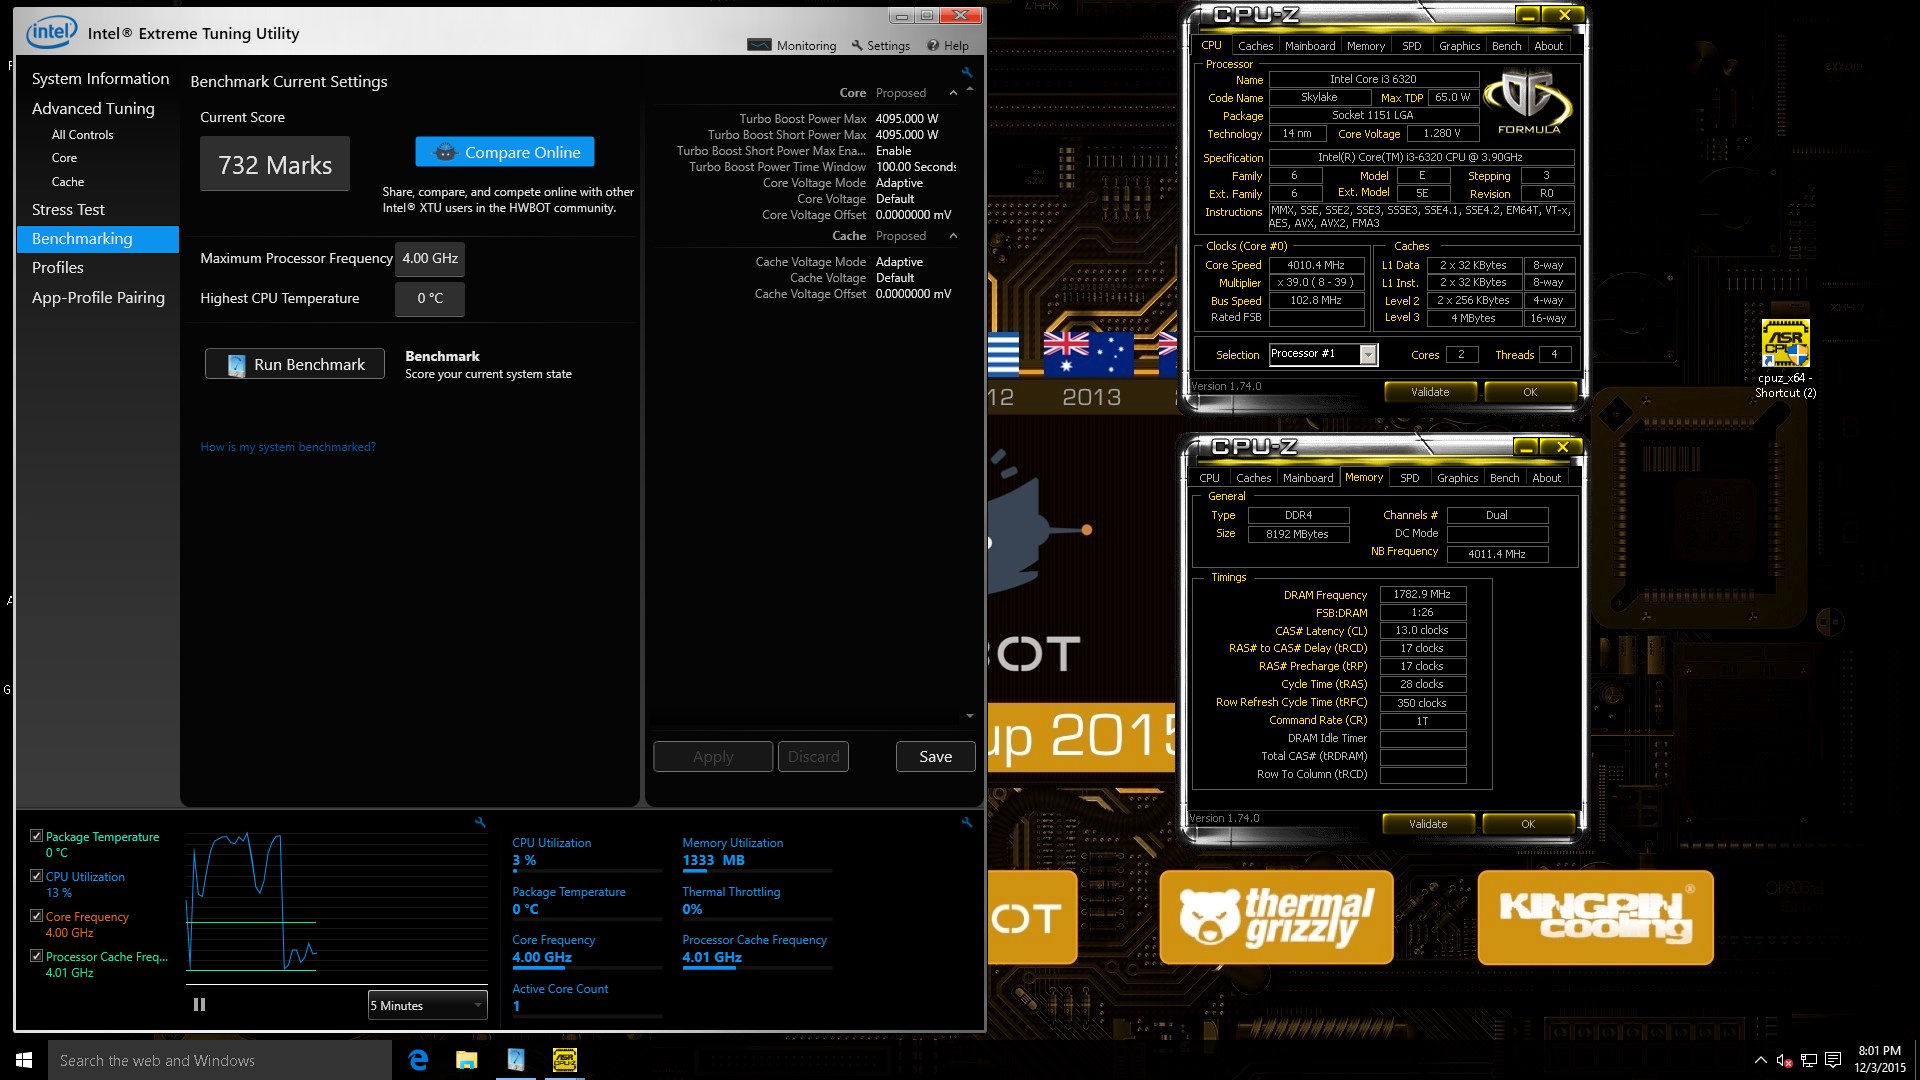Screen dimensions: 1920x1080
Task: Open Windows Start menu
Action: pyautogui.click(x=24, y=1060)
